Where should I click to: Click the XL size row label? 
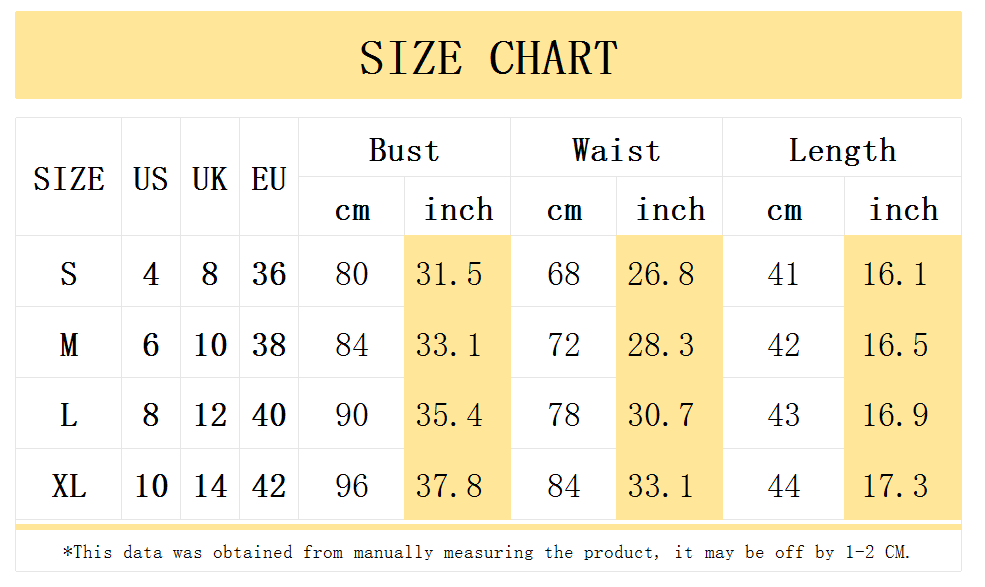click(x=68, y=485)
